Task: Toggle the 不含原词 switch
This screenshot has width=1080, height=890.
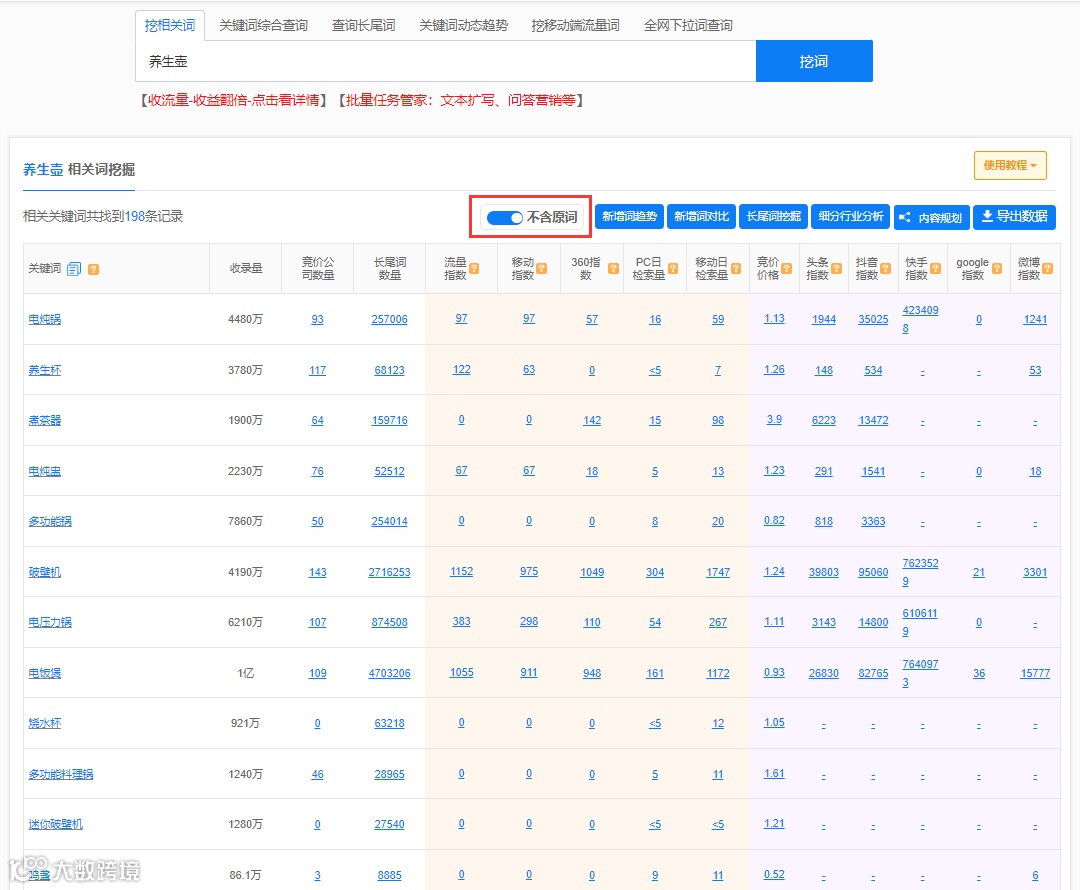Action: pos(504,218)
